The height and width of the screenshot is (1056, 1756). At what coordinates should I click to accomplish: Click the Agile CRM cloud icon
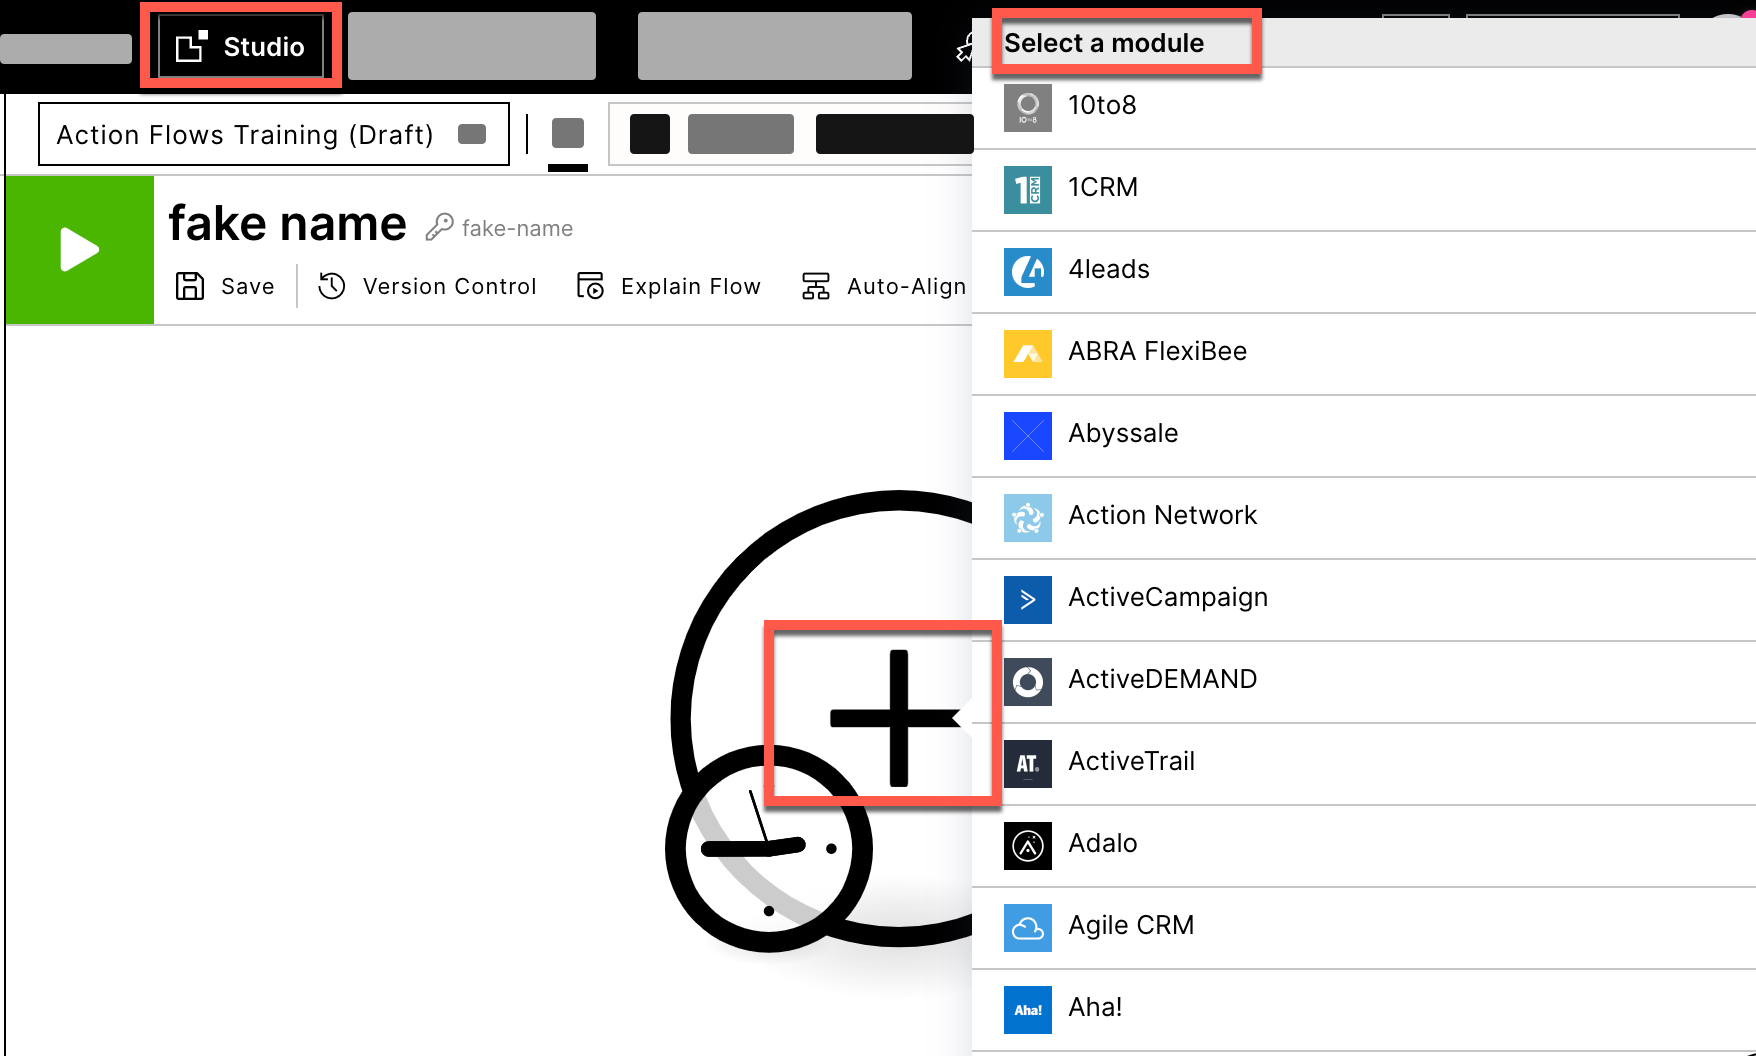tap(1028, 928)
